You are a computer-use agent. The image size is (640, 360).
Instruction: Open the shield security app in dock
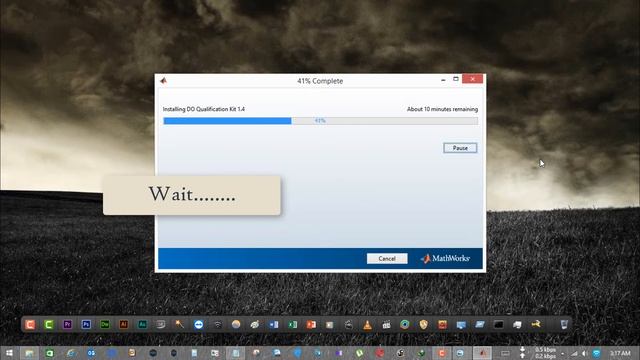click(x=424, y=324)
